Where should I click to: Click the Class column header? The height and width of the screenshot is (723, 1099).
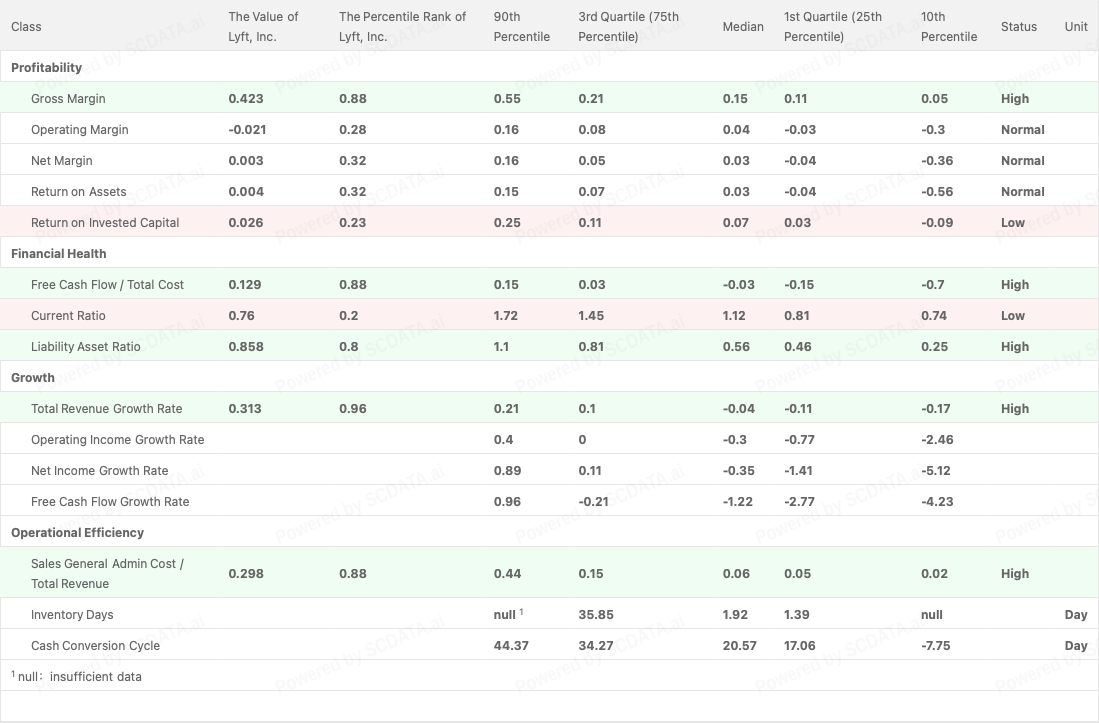coord(26,26)
